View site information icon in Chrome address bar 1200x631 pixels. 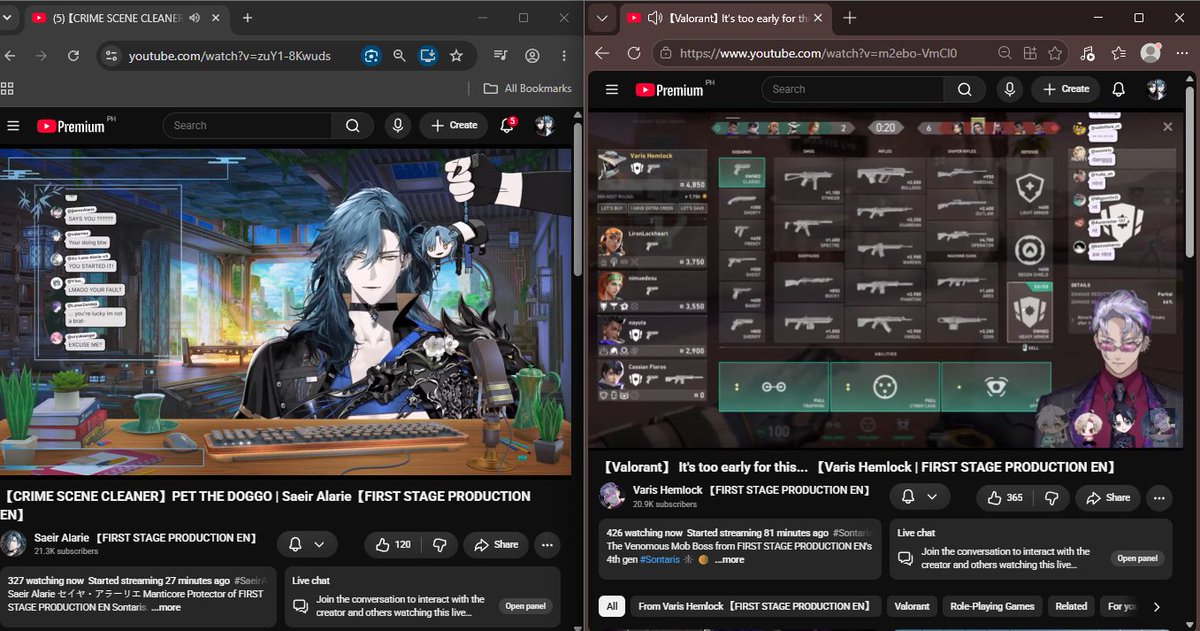click(110, 56)
